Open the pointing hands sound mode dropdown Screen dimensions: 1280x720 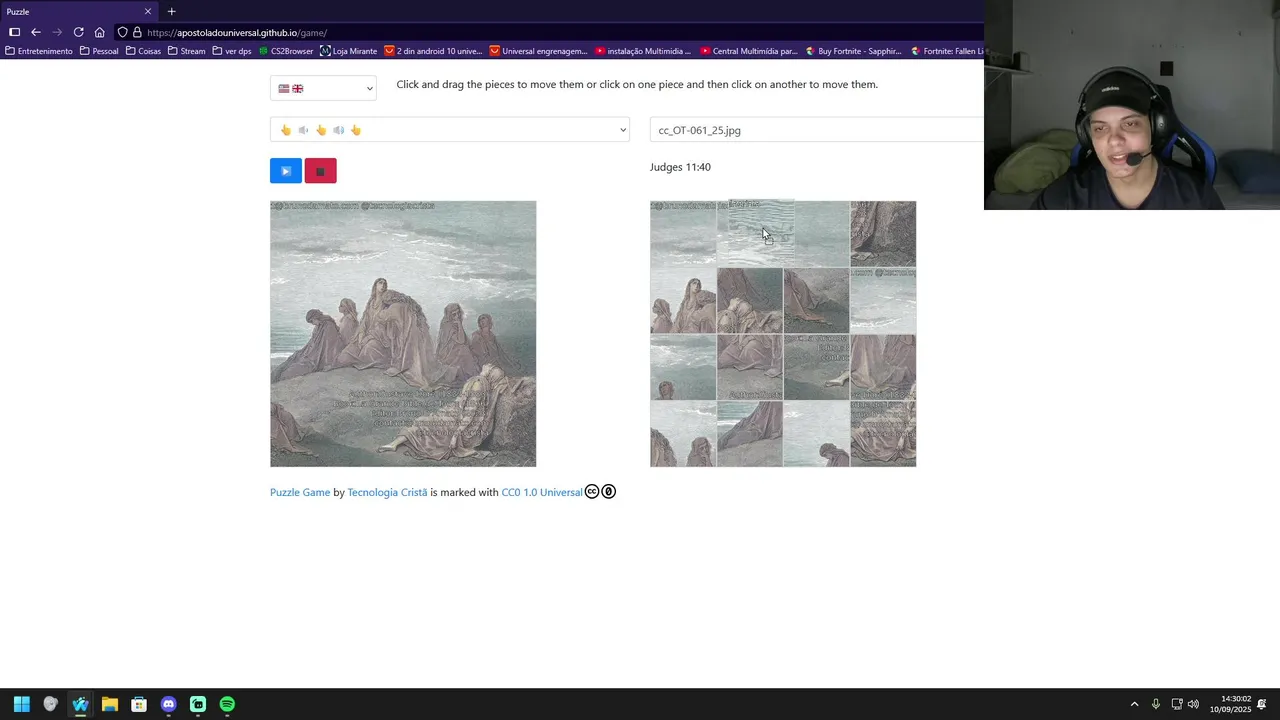pos(449,130)
